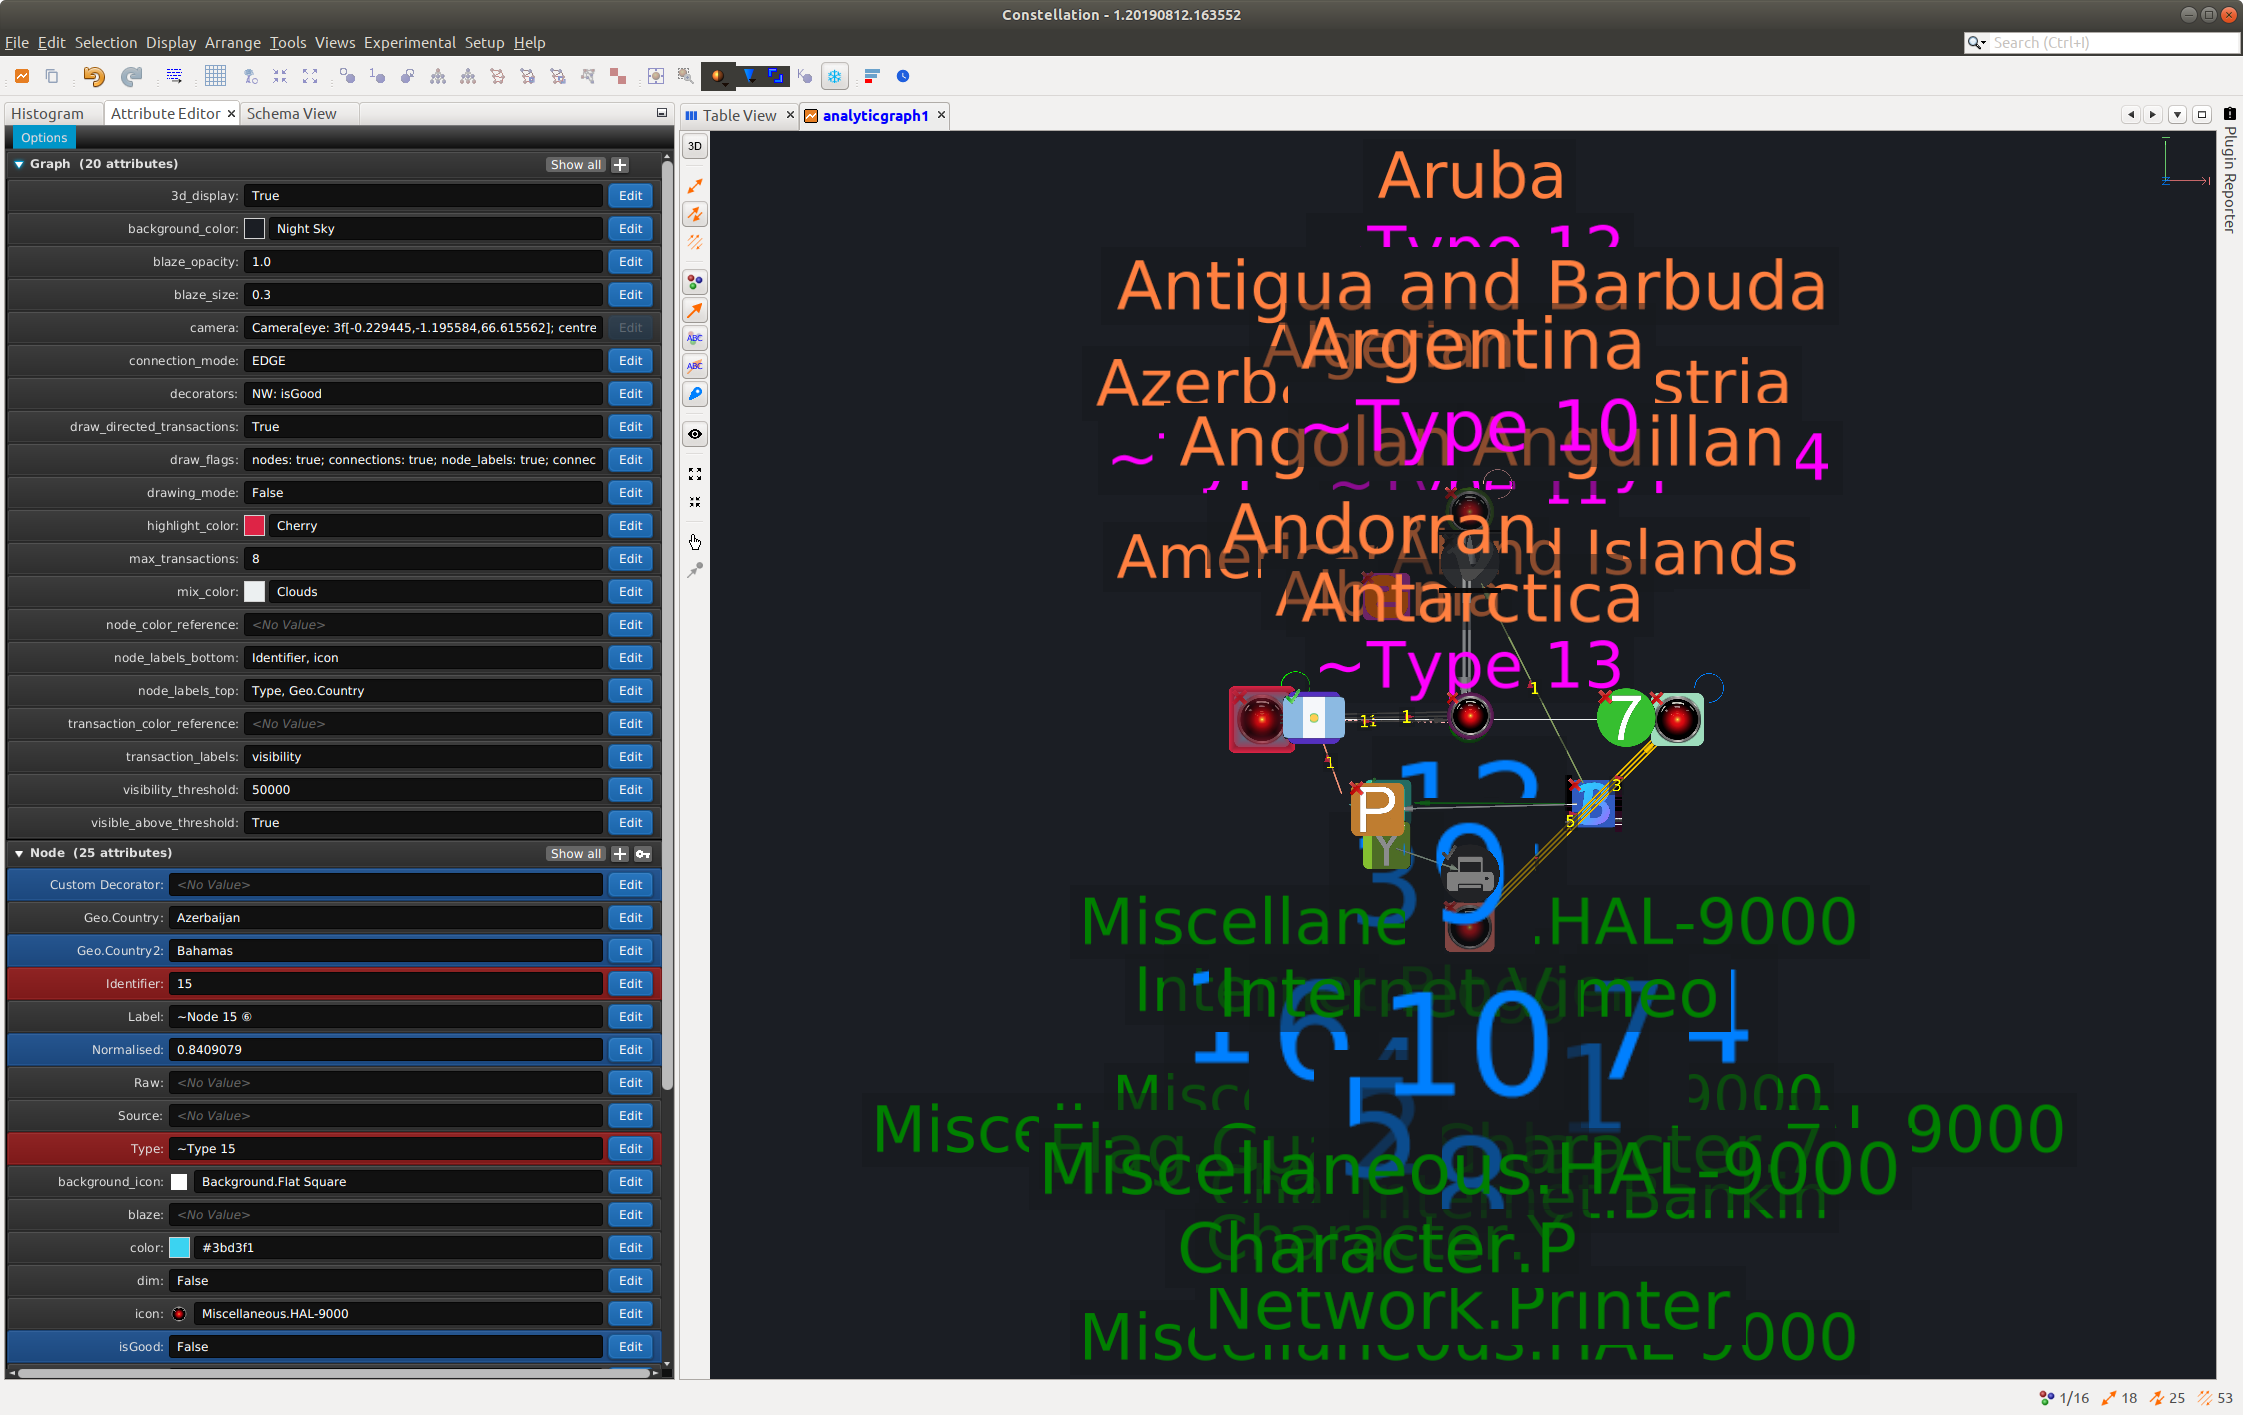Click the blue cone filter toolbar icon
Image resolution: width=2243 pixels, height=1415 pixels.
pos(748,76)
